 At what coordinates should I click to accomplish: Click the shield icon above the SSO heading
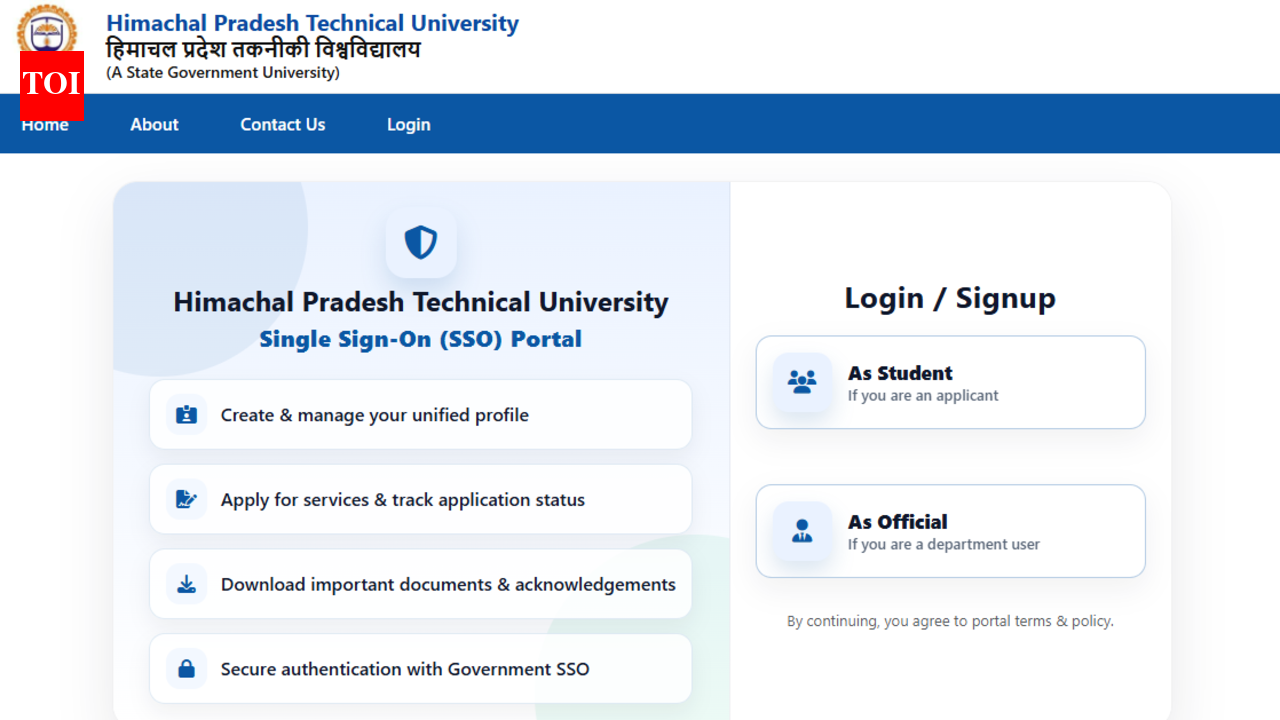click(x=421, y=243)
